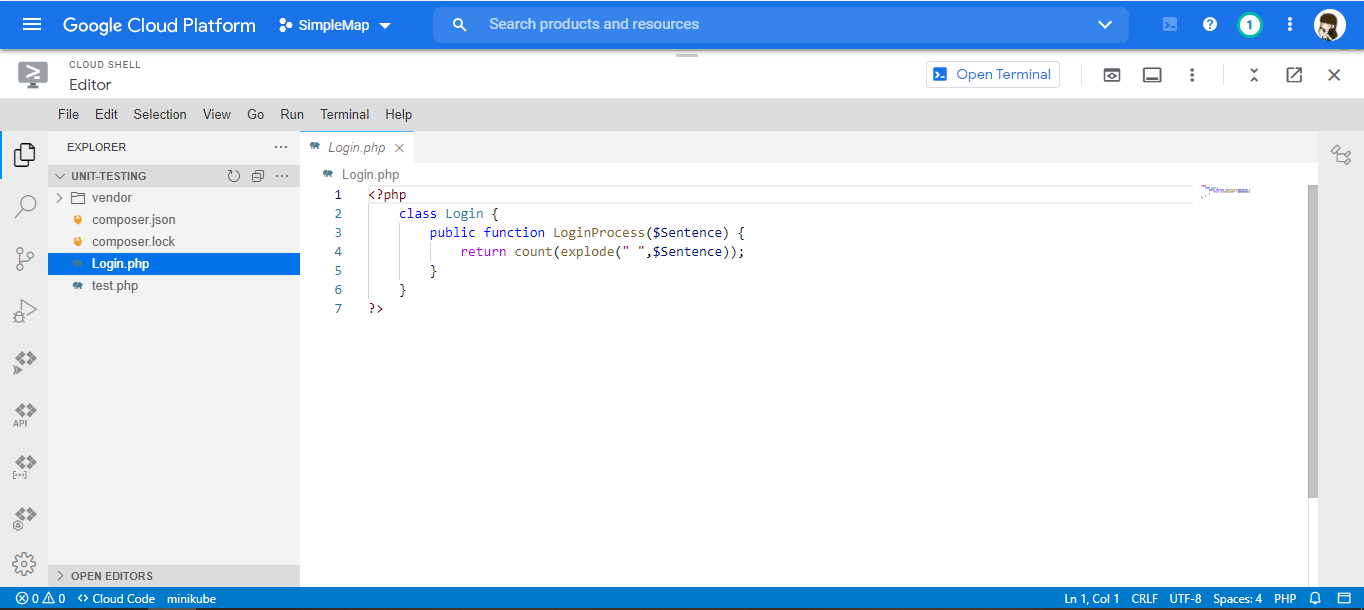Open the Help question mark icon

point(1210,25)
